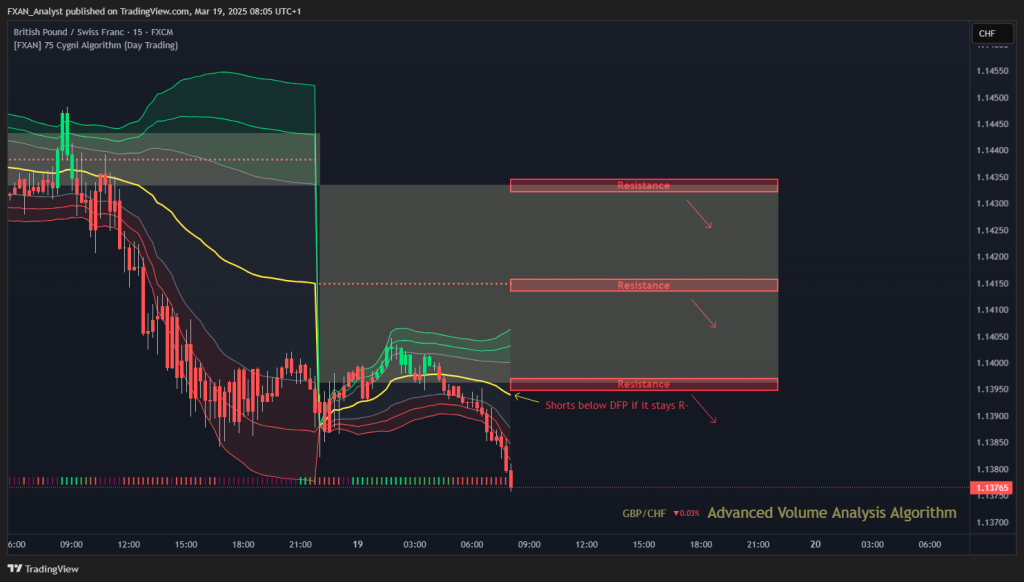Click the GBP/CHF ticker label
Screen dimensions: 1024x582
point(644,513)
